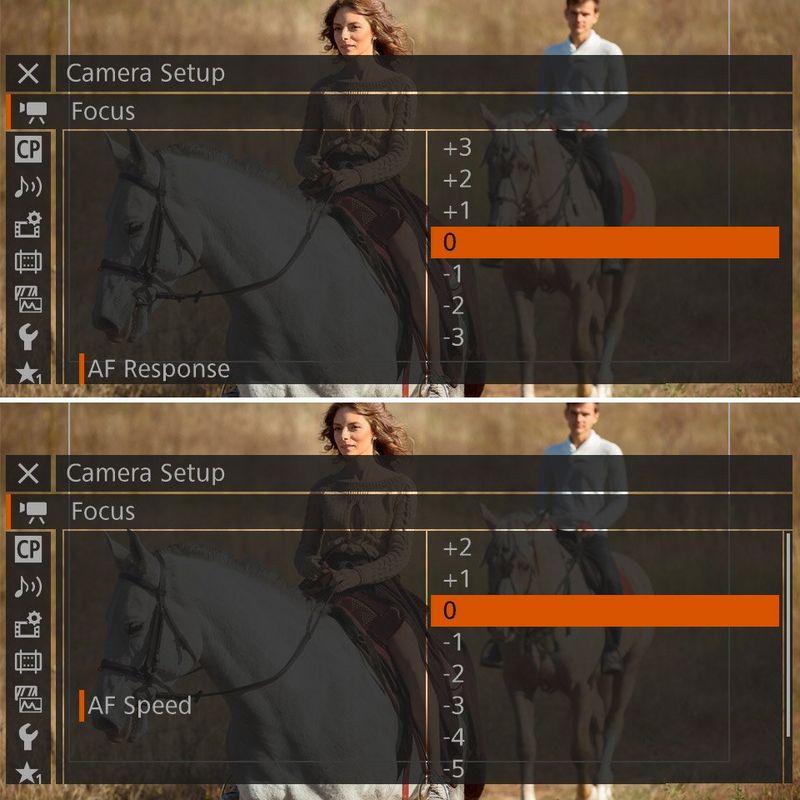Image resolution: width=800 pixels, height=800 pixels.
Task: Open Assistance Functions waveform icon in top panel
Action: (x=28, y=299)
